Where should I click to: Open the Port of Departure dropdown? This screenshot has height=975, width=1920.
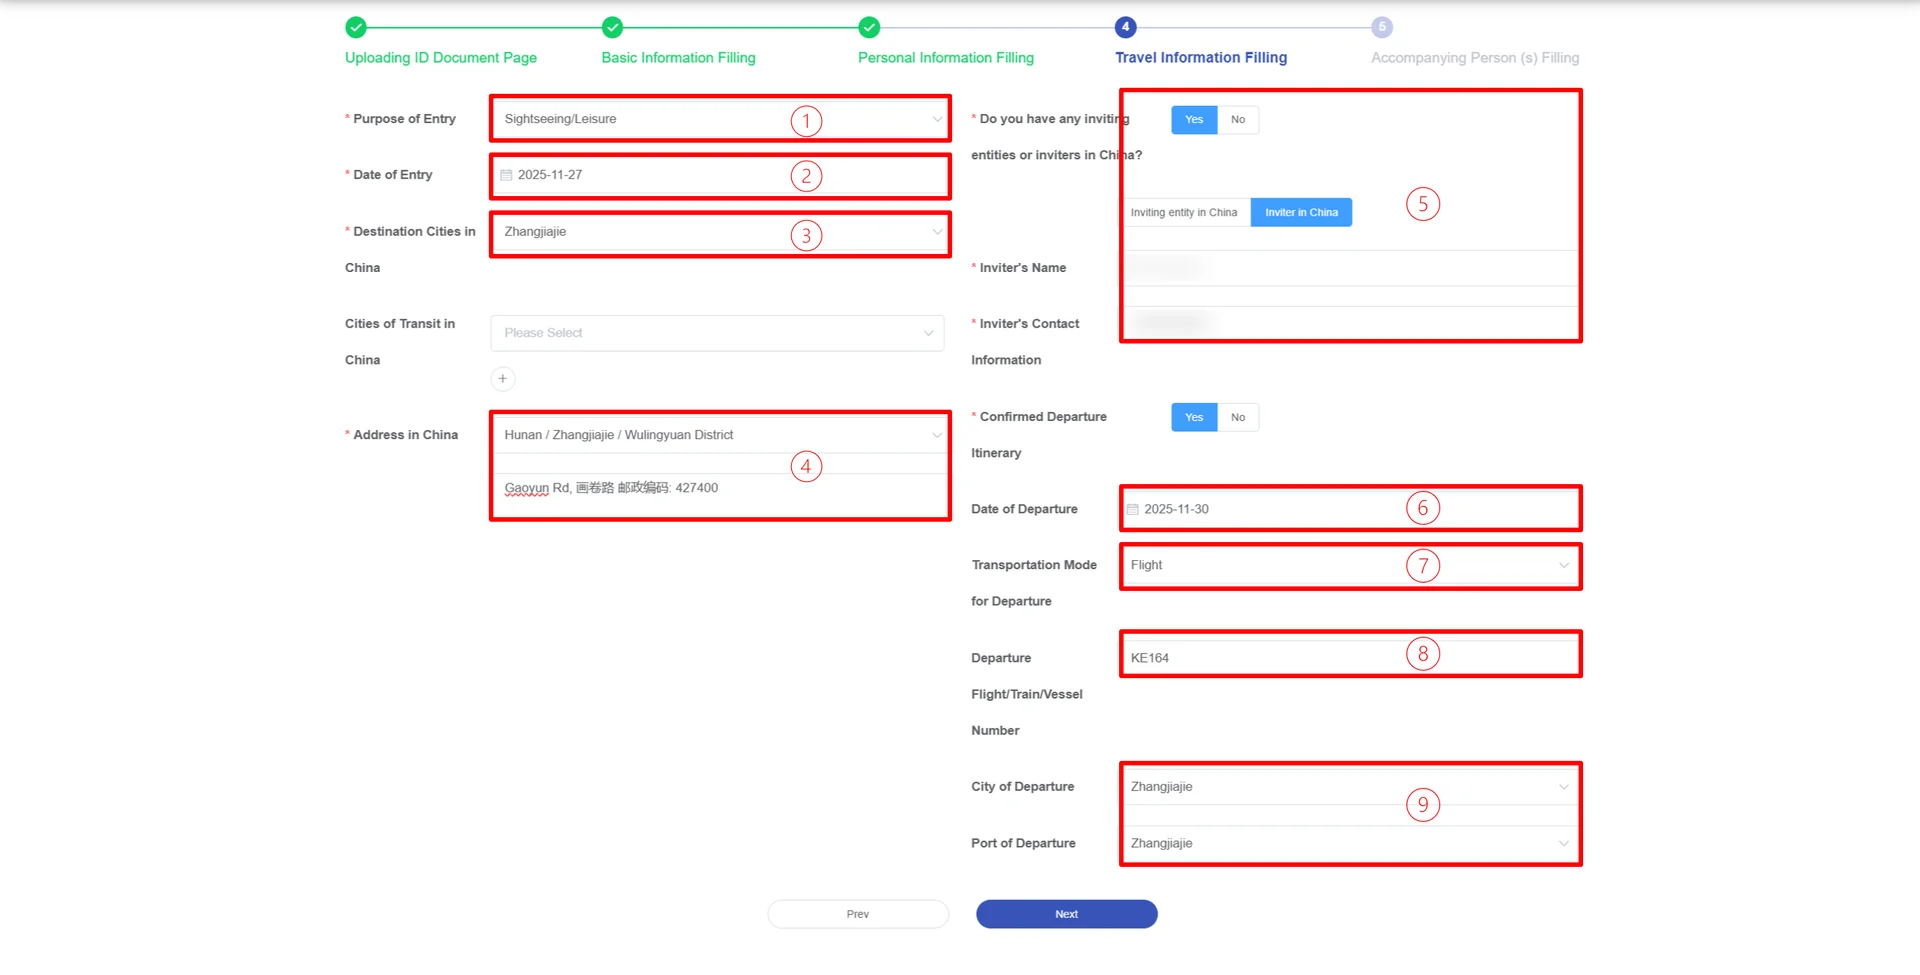pyautogui.click(x=1350, y=844)
